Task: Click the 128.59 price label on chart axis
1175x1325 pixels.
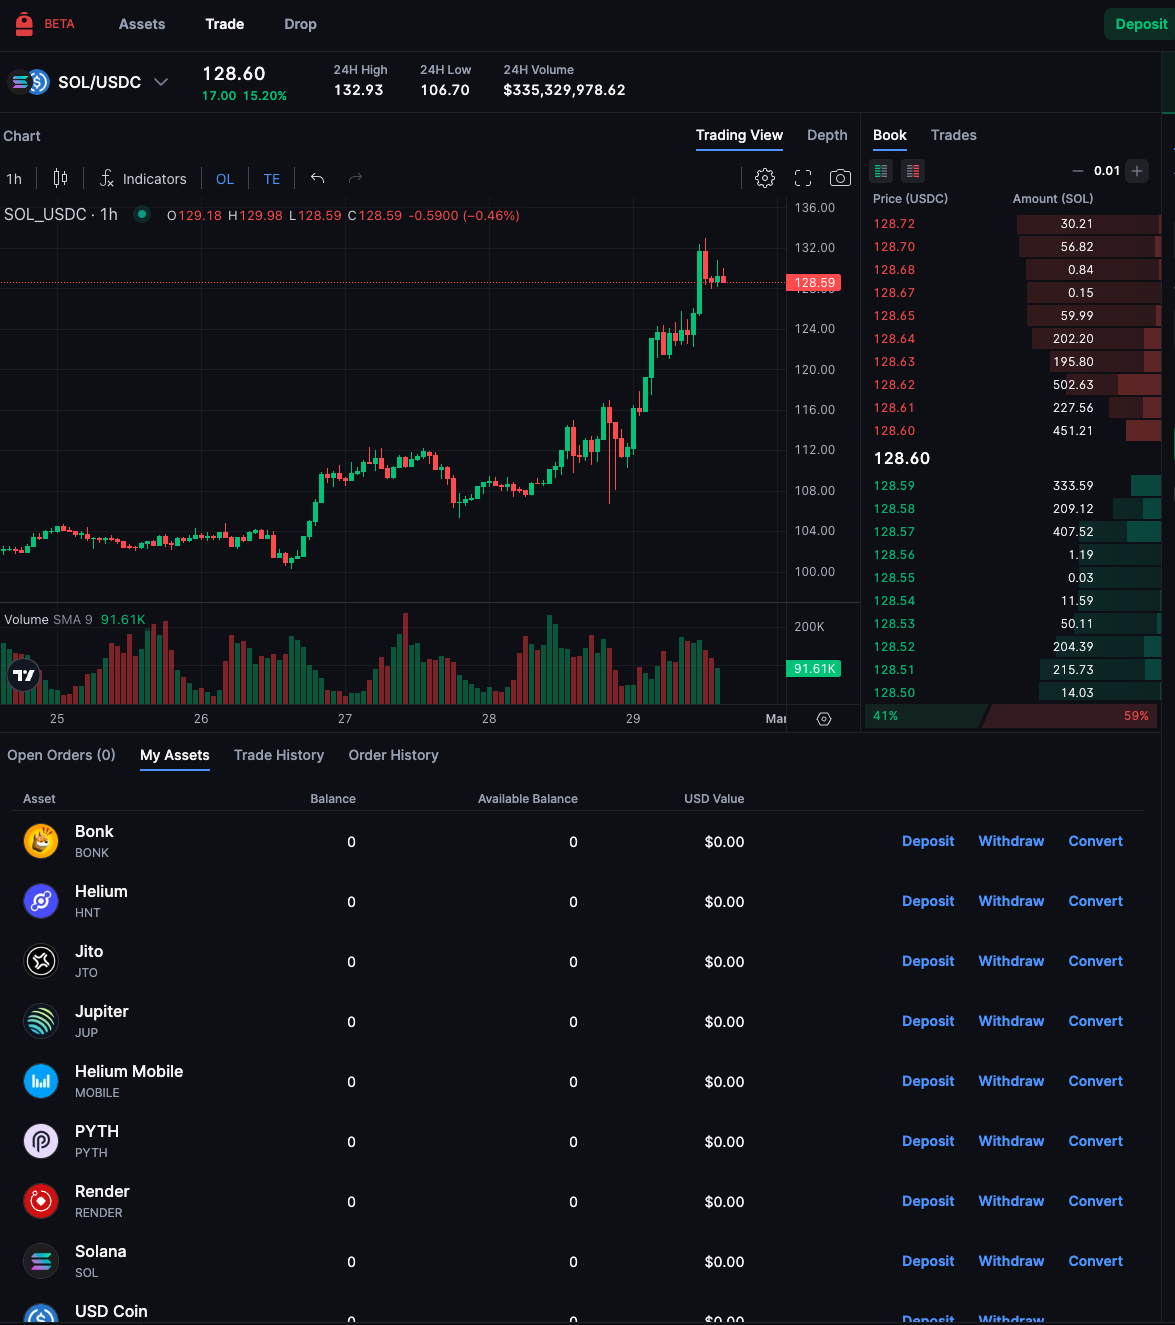Action: (814, 283)
